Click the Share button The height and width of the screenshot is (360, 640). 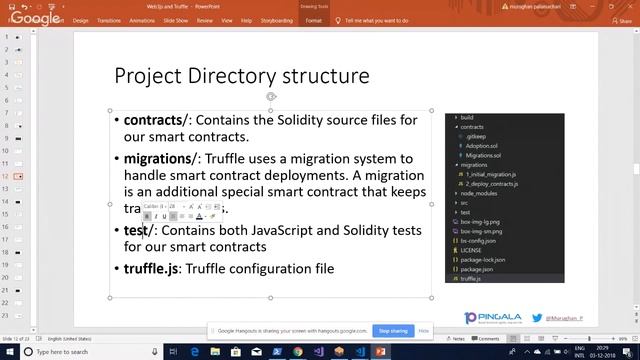(x=622, y=20)
